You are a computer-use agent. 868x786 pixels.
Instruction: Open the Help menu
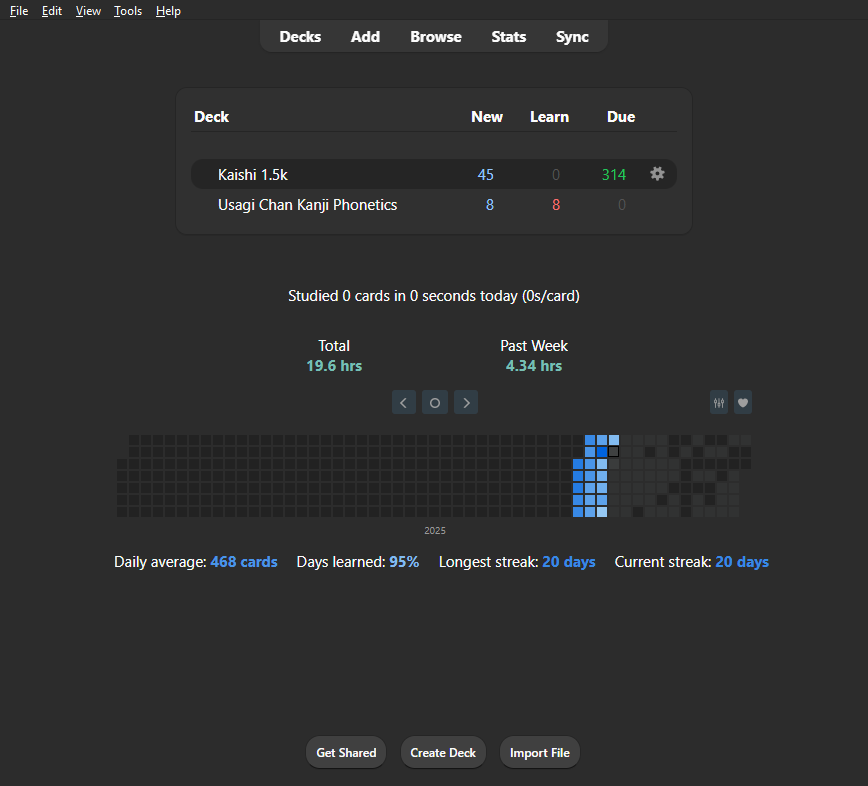coord(168,11)
